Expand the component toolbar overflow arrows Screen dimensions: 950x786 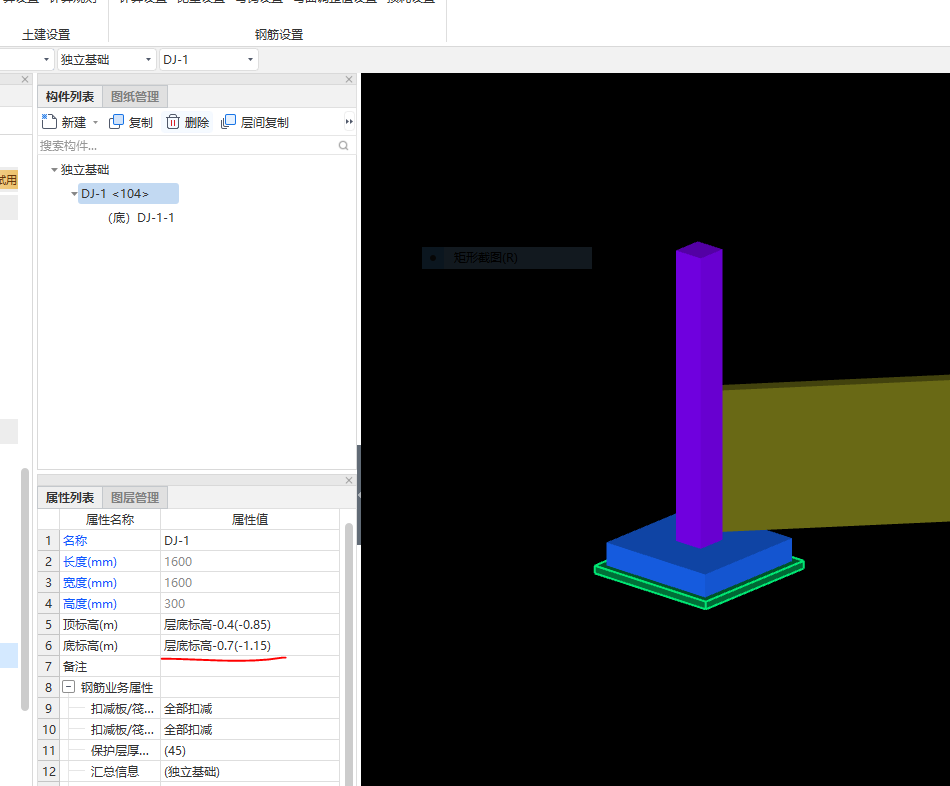[349, 122]
